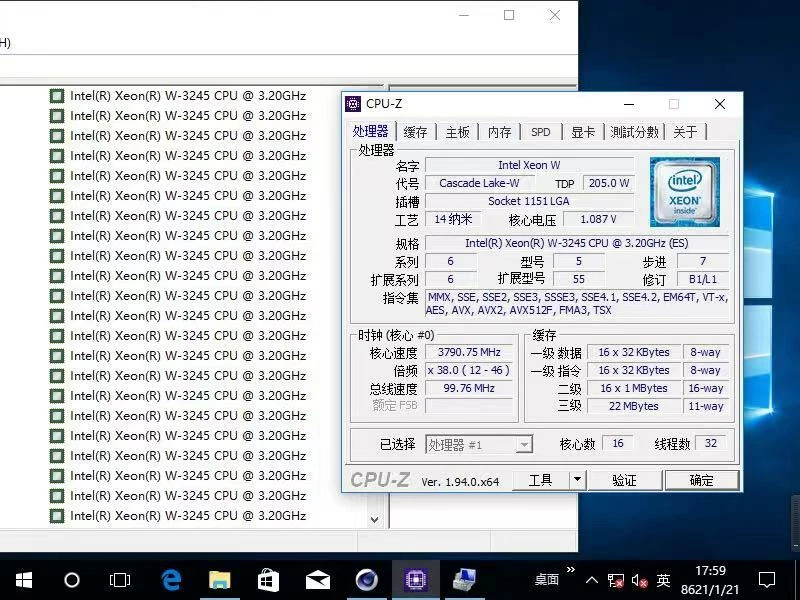This screenshot has height=600, width=800.
Task: Open the SPD tab
Action: tap(540, 132)
